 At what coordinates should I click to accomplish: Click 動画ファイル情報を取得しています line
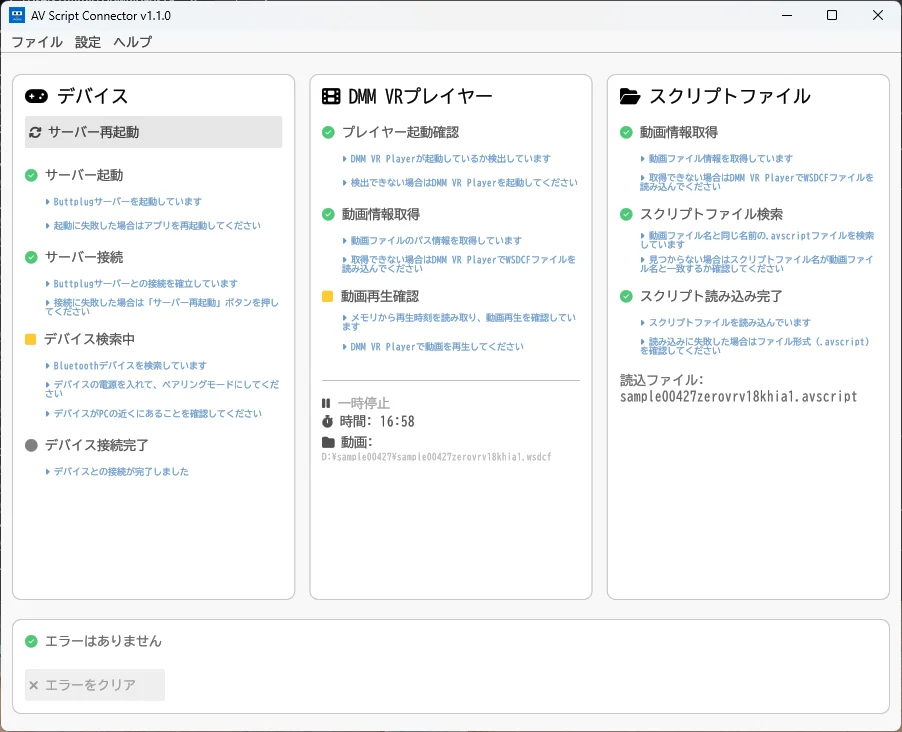click(x=716, y=159)
